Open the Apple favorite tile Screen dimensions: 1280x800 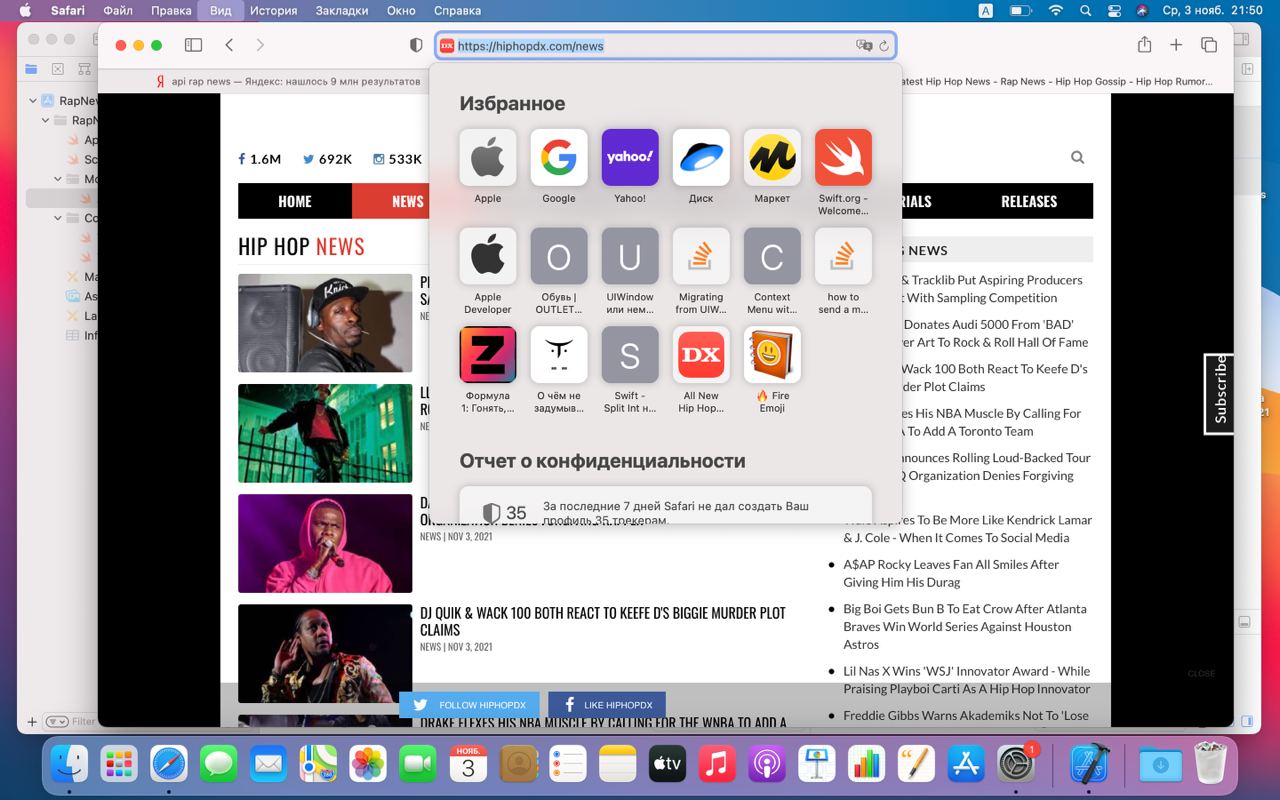point(488,157)
